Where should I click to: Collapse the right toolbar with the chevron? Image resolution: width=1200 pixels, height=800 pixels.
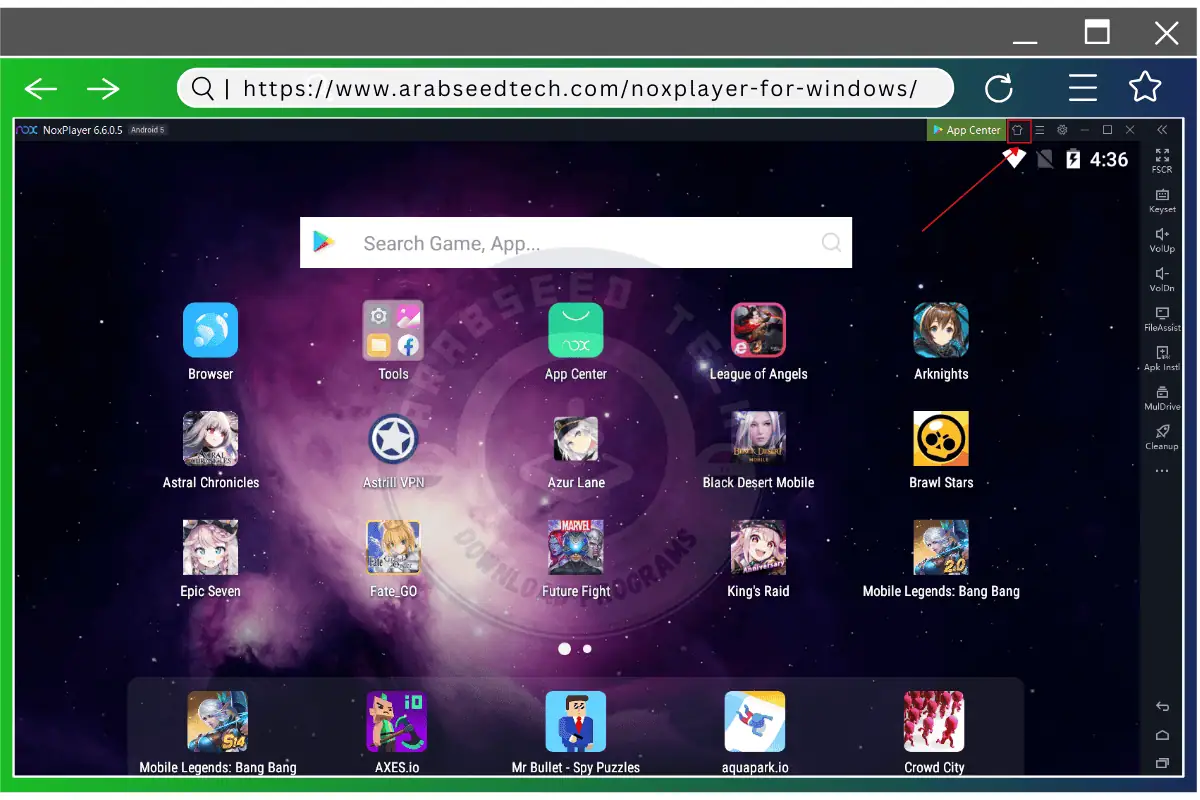pyautogui.click(x=1162, y=128)
